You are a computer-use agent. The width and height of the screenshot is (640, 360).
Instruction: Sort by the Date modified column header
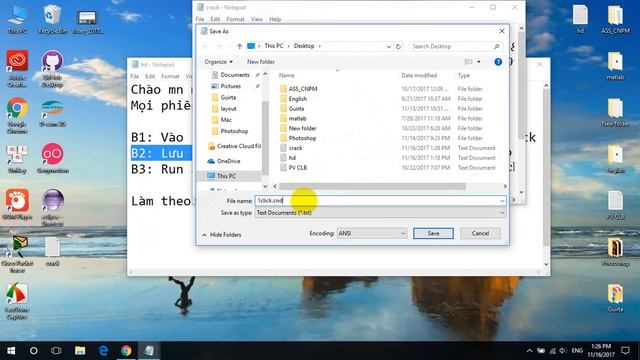(419, 76)
